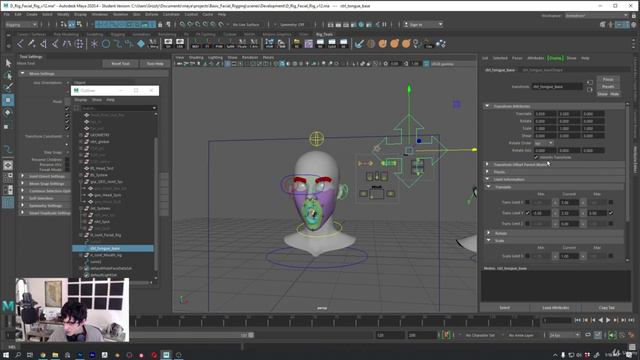Image resolution: width=640 pixels, height=360 pixels.
Task: Open the viewport Lighting menu
Action: [x=216, y=58]
